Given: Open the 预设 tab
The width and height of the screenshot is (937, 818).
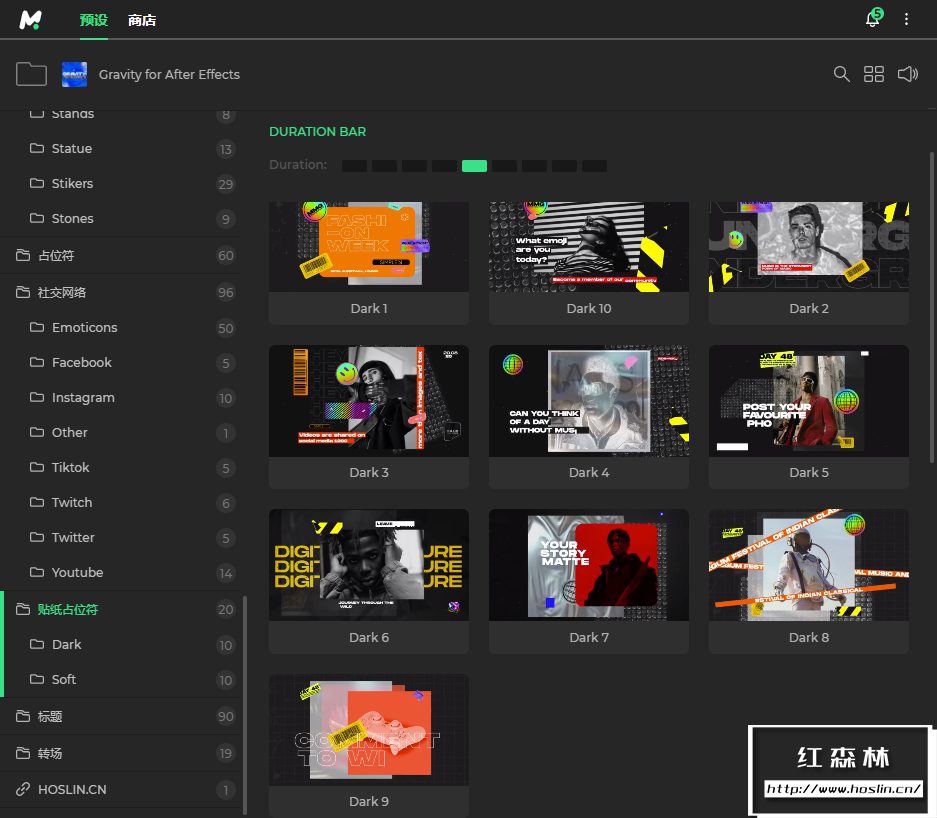Looking at the screenshot, I should coord(94,20).
